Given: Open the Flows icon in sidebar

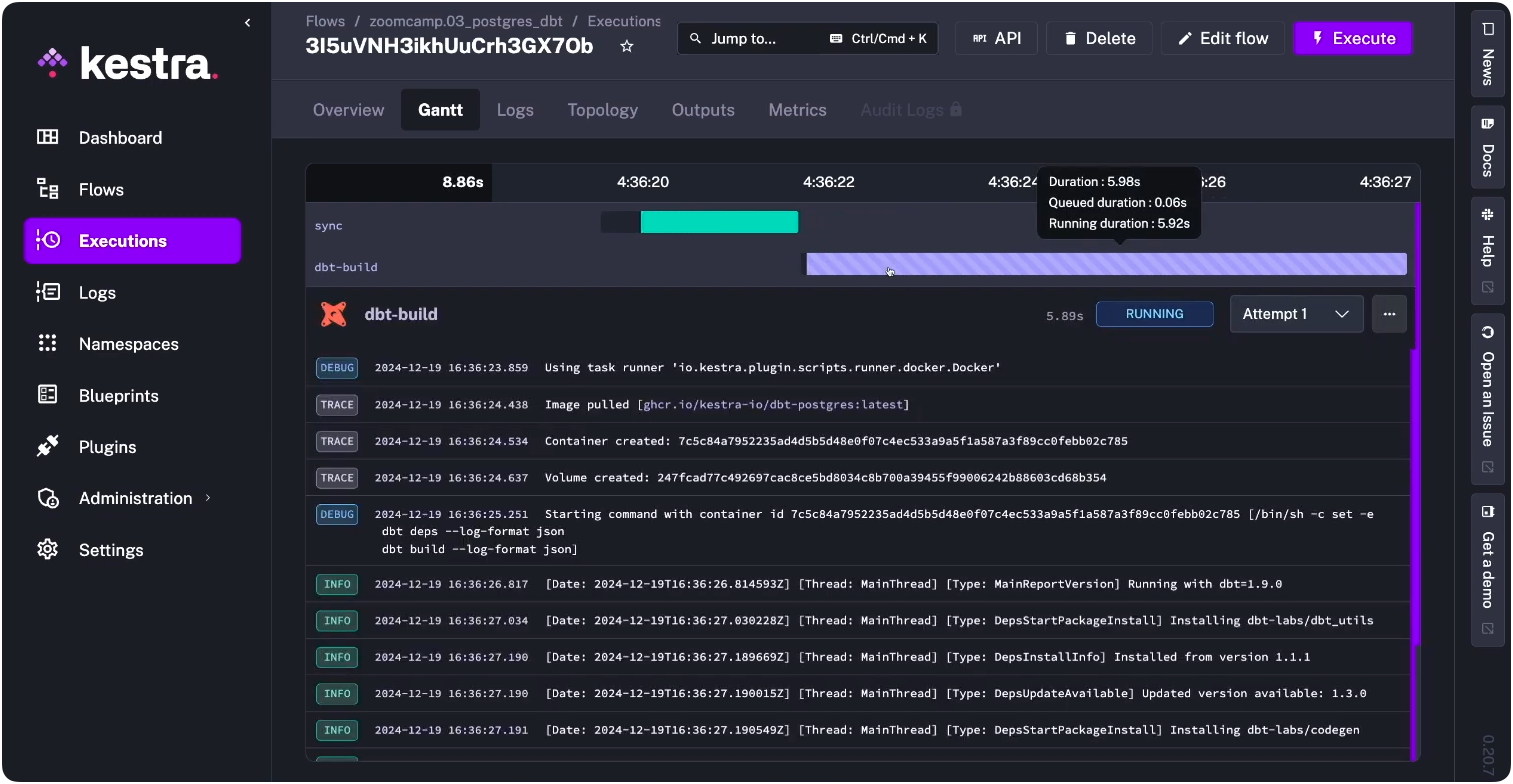Looking at the screenshot, I should (x=47, y=189).
